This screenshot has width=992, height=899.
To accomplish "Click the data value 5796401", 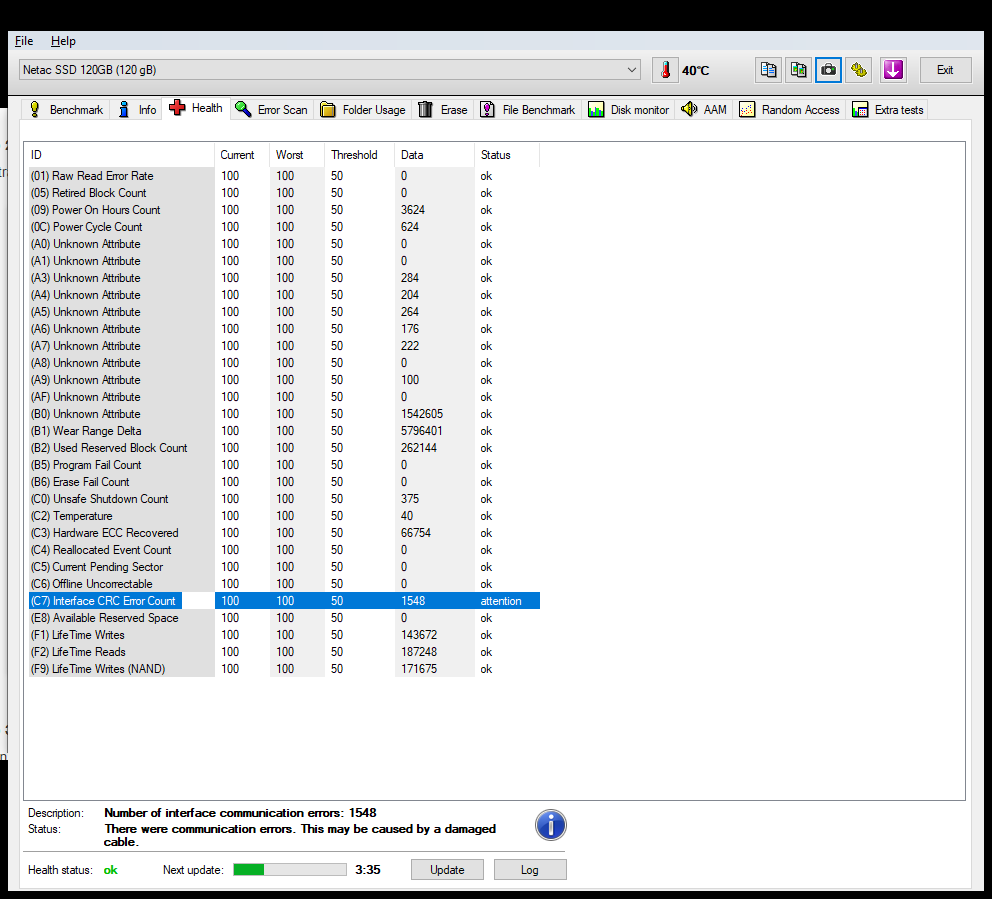I will (x=421, y=431).
